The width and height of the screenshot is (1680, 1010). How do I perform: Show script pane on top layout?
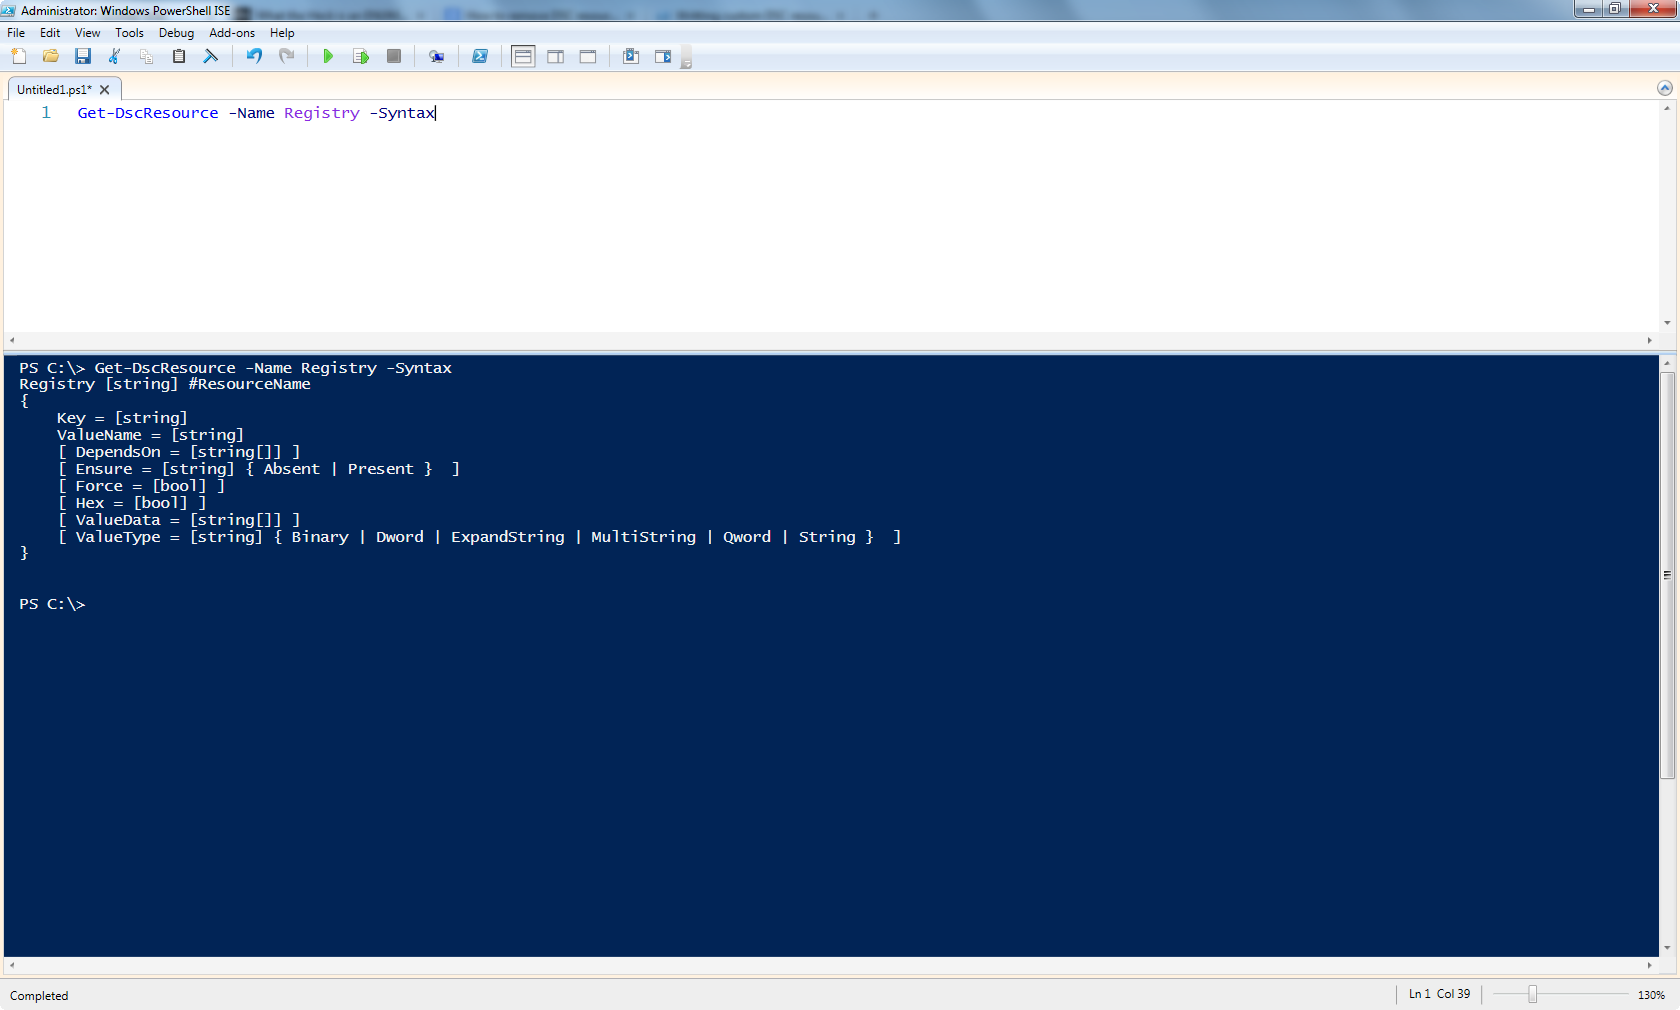point(523,57)
